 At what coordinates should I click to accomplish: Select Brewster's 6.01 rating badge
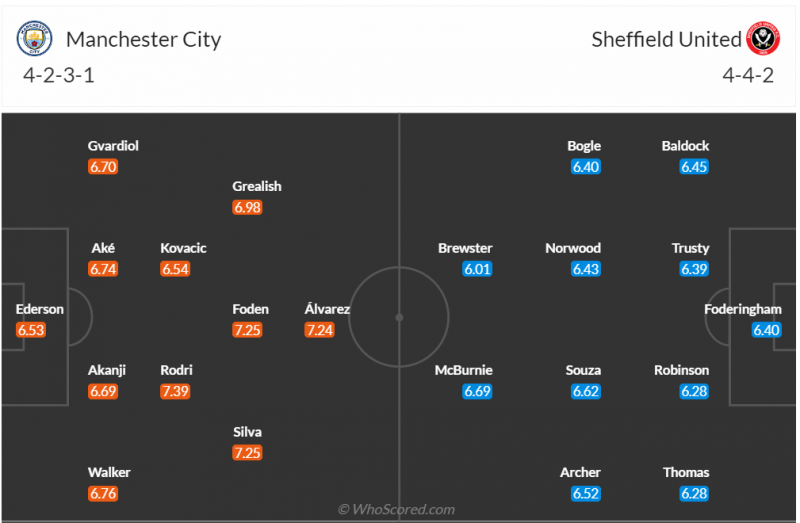point(477,269)
